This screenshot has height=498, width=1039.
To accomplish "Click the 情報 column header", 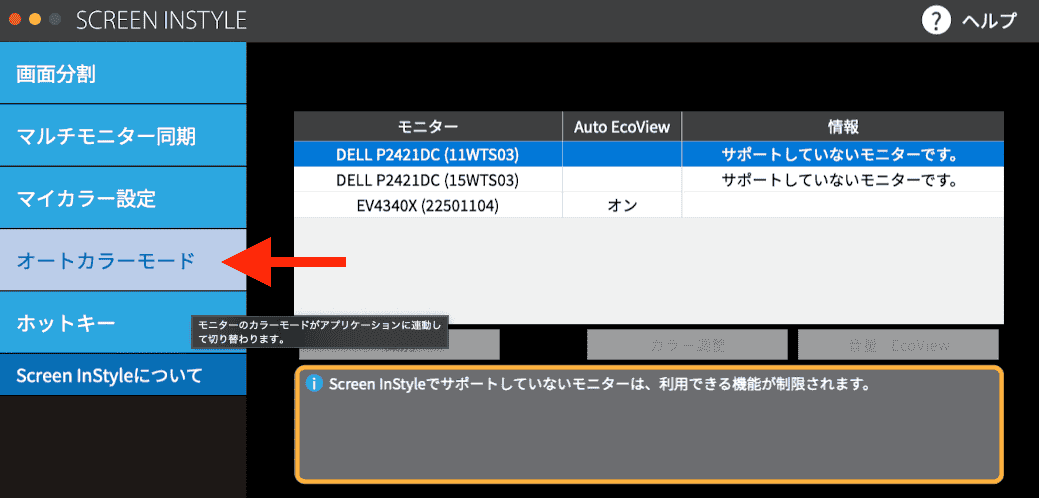I will [842, 126].
